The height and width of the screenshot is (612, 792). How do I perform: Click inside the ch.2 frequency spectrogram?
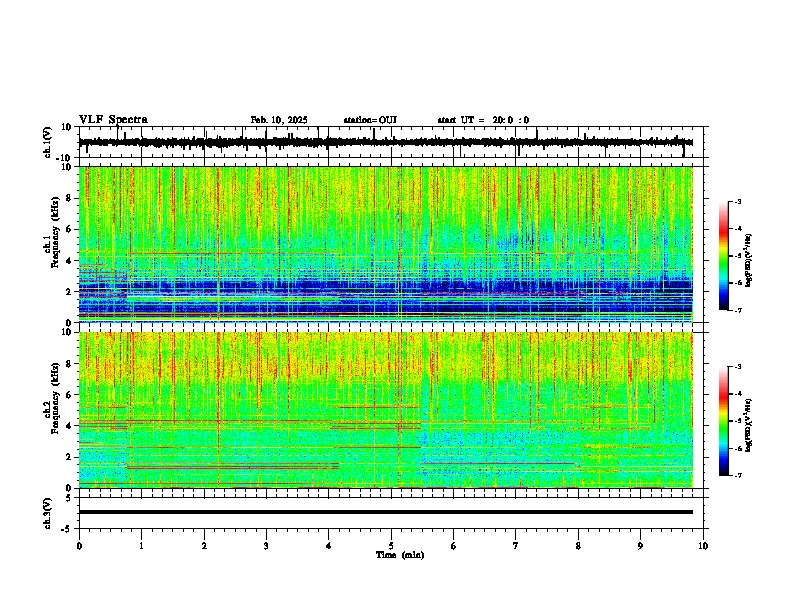tap(386, 410)
